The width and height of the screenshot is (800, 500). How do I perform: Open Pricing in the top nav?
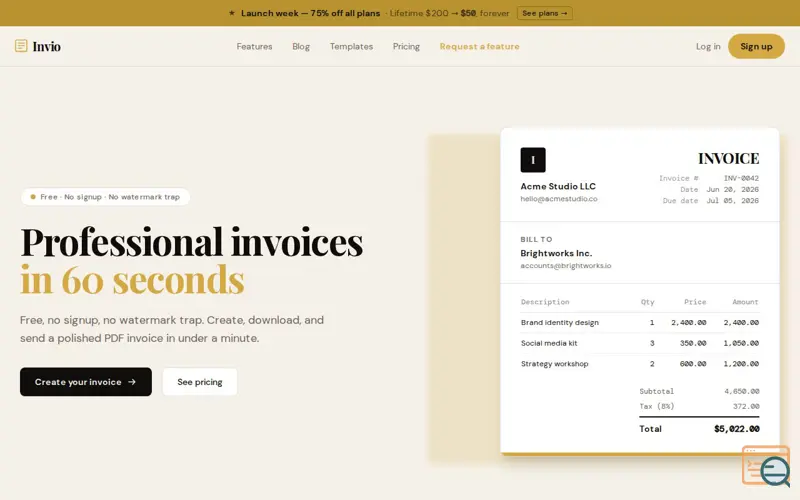pos(406,46)
